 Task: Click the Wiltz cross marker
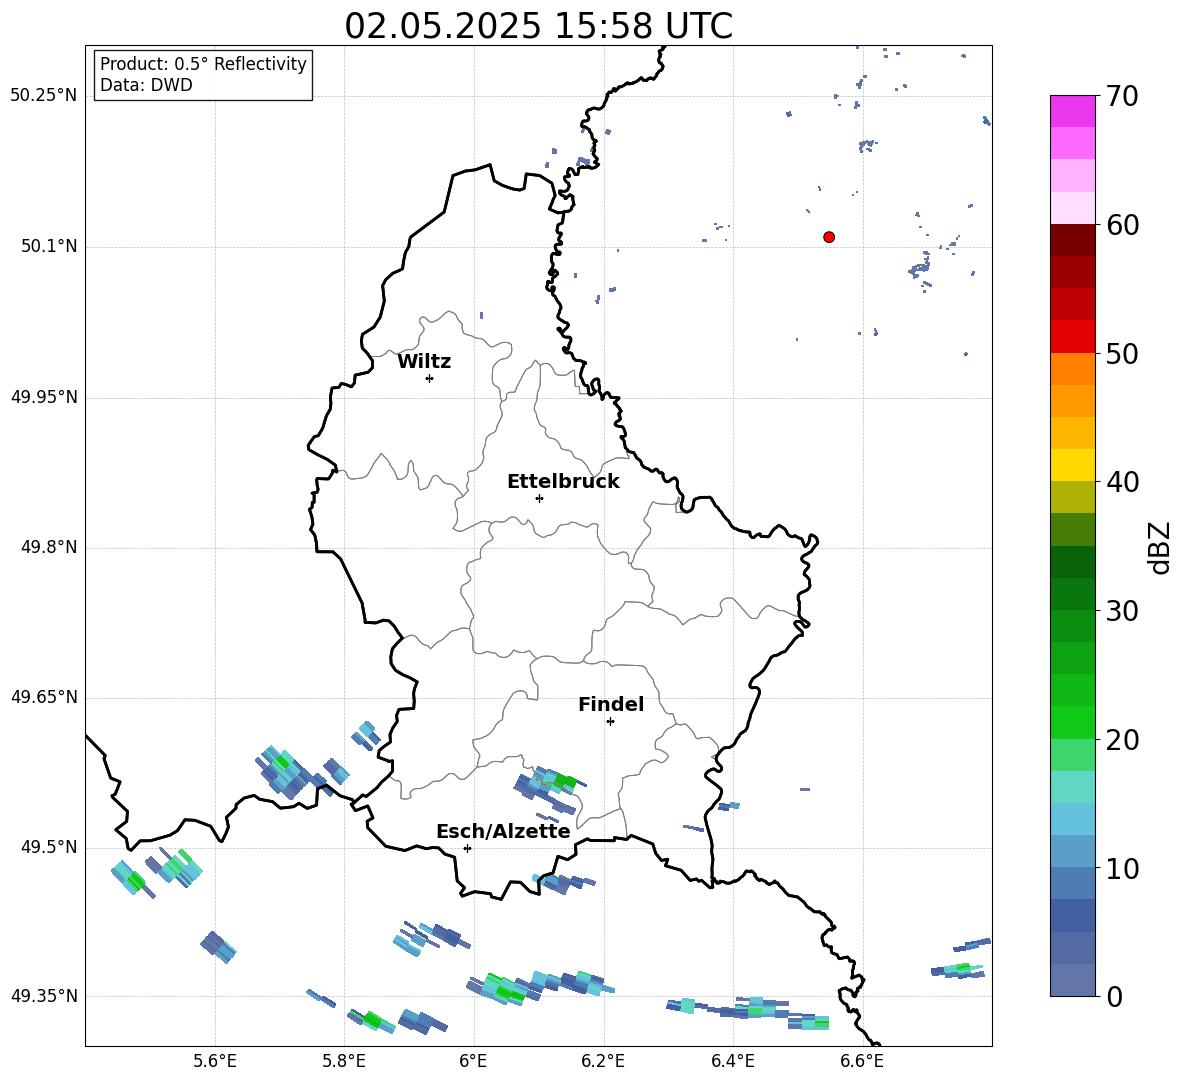point(430,378)
